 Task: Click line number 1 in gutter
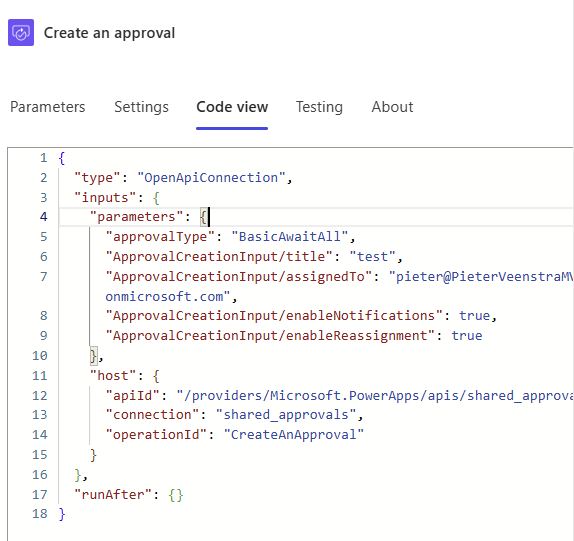[x=44, y=158]
